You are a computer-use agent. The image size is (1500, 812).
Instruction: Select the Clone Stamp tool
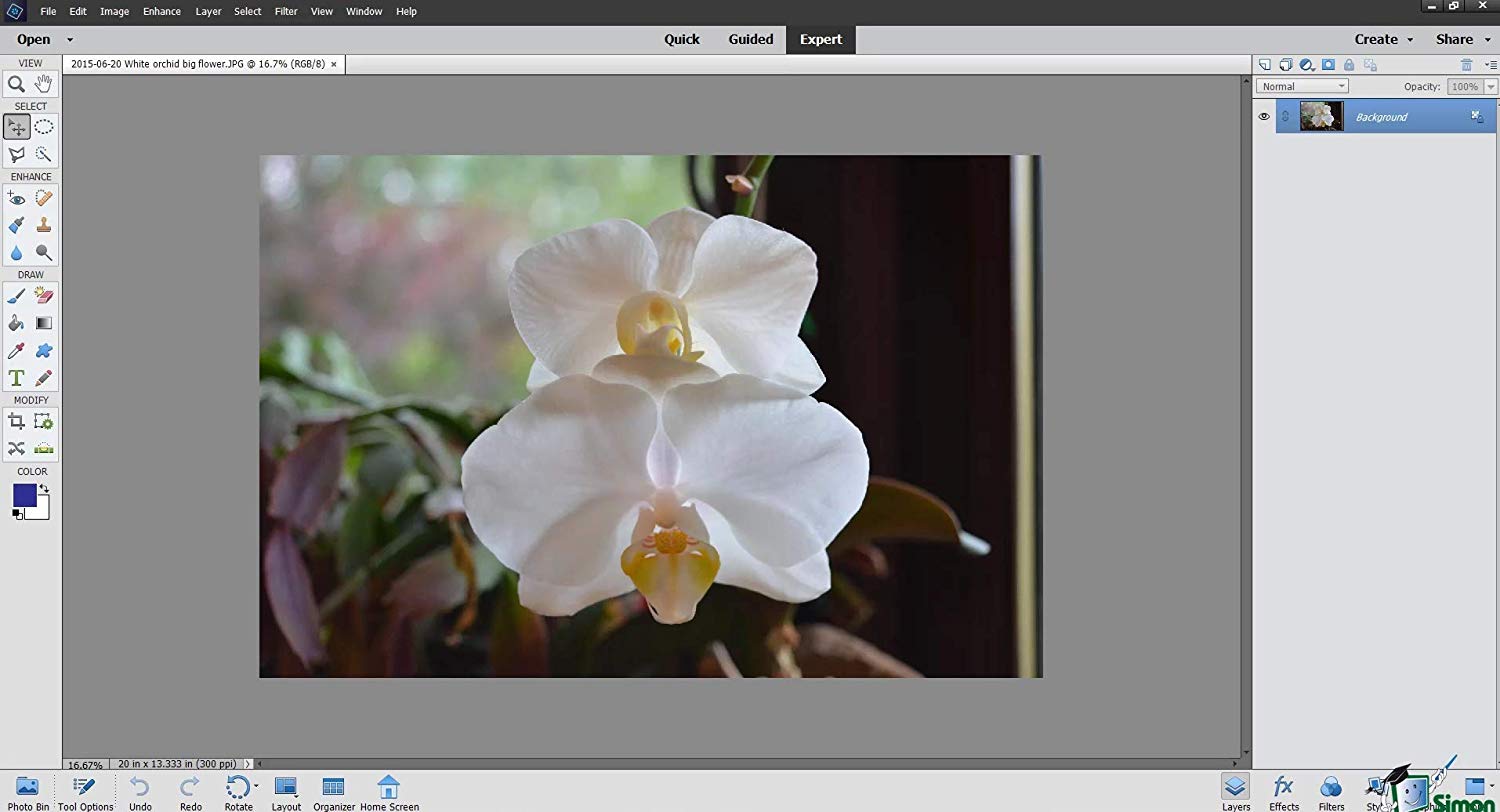tap(44, 225)
